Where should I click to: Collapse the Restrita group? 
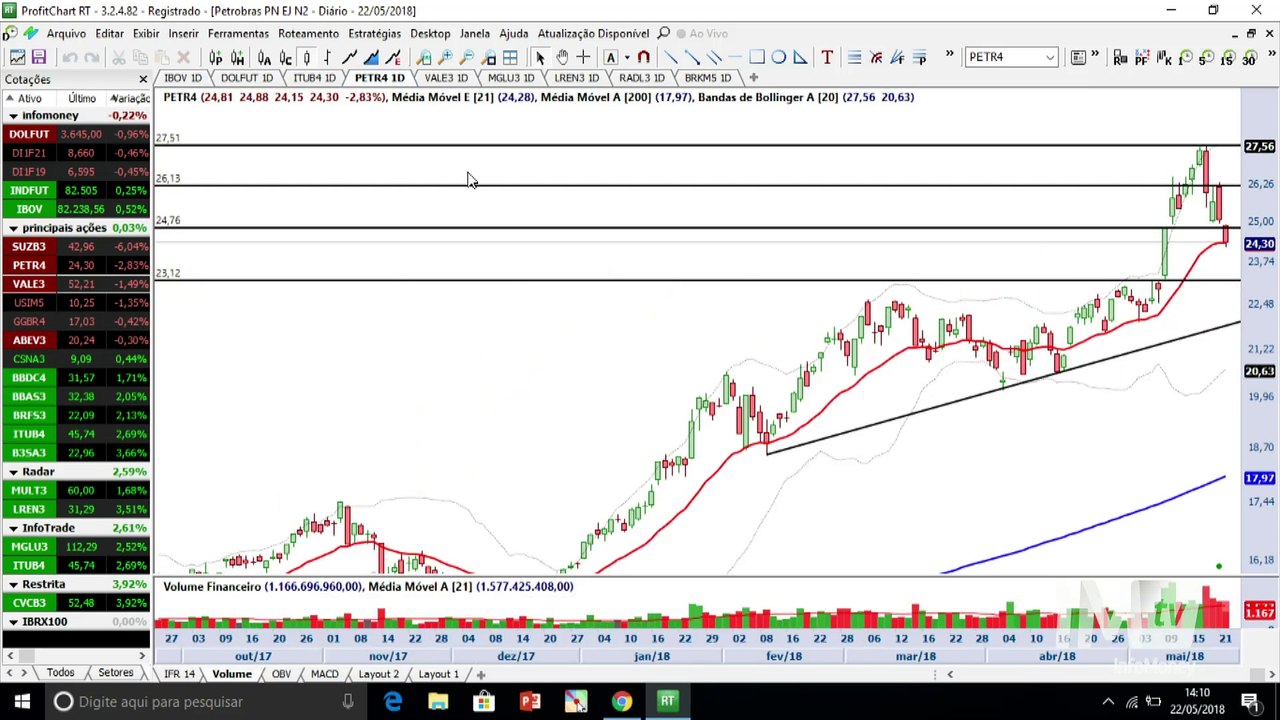(x=13, y=584)
